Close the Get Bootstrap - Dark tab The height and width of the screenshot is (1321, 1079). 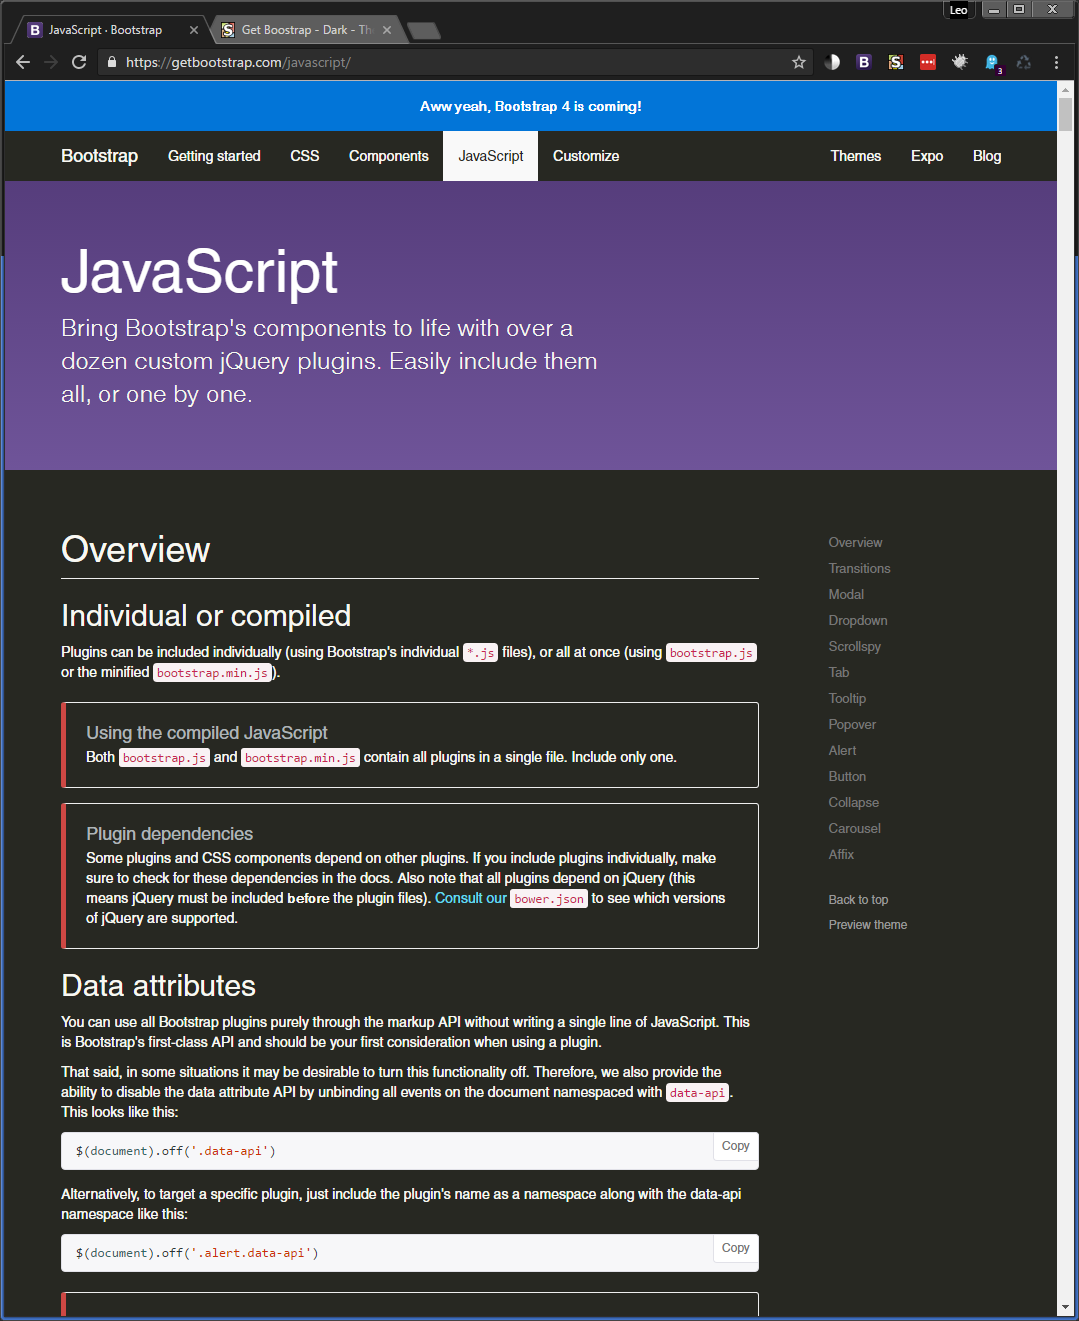(387, 30)
